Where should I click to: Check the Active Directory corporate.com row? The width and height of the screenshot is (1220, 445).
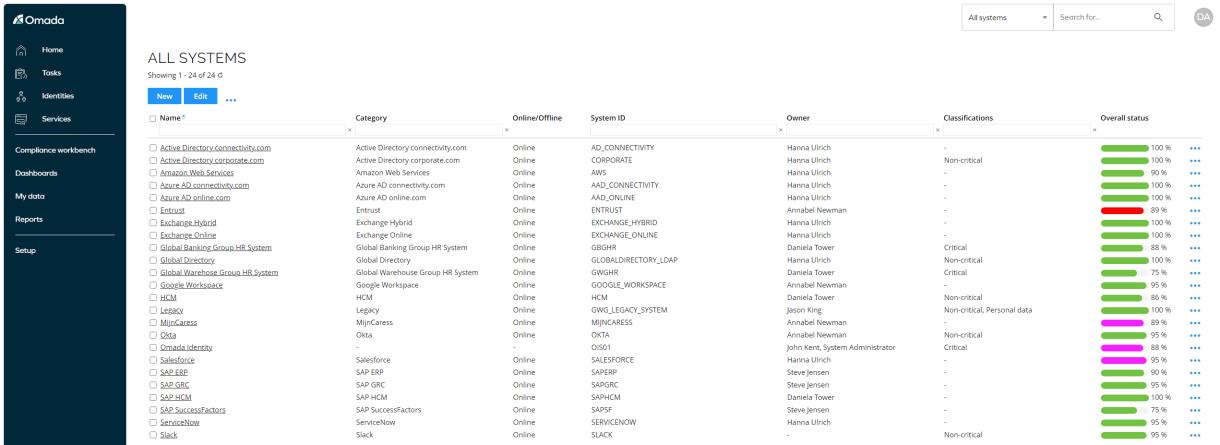tap(153, 160)
